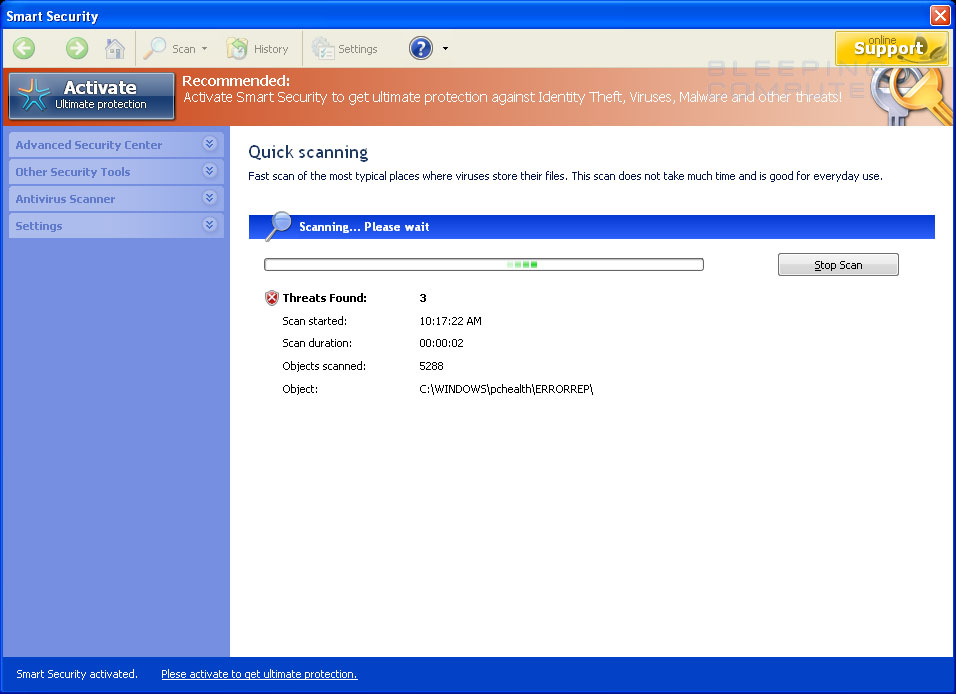Open the Antivirus Scanner panel
This screenshot has width=956, height=694.
[116, 199]
